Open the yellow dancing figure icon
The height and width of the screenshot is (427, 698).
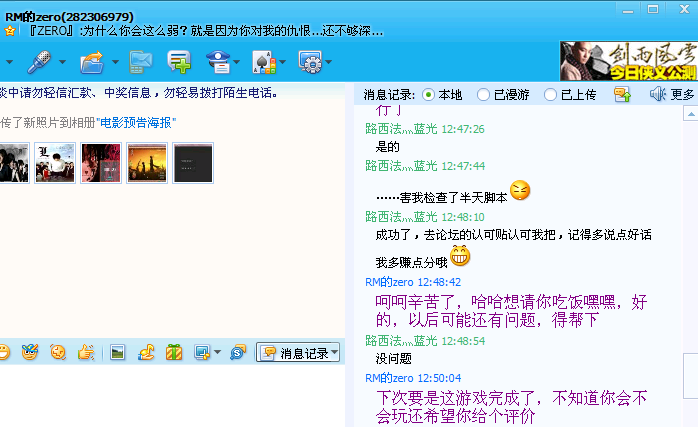146,352
